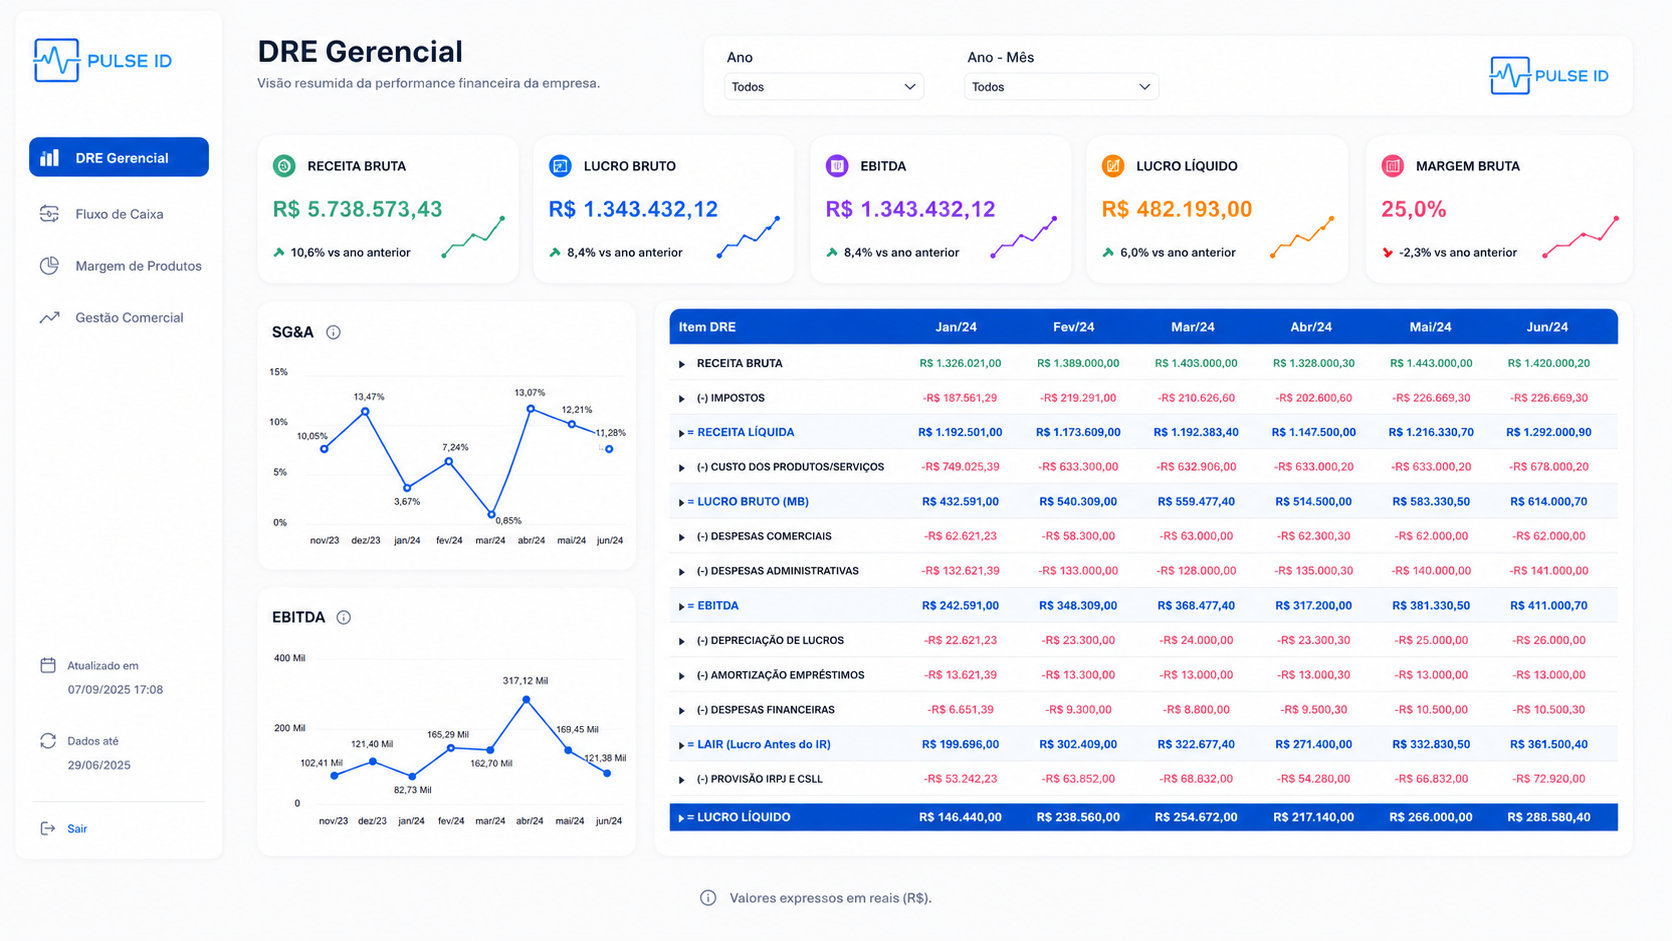Sort by the Fev/24 column header
Screen dimensions: 1672x941
pyautogui.click(x=1073, y=327)
